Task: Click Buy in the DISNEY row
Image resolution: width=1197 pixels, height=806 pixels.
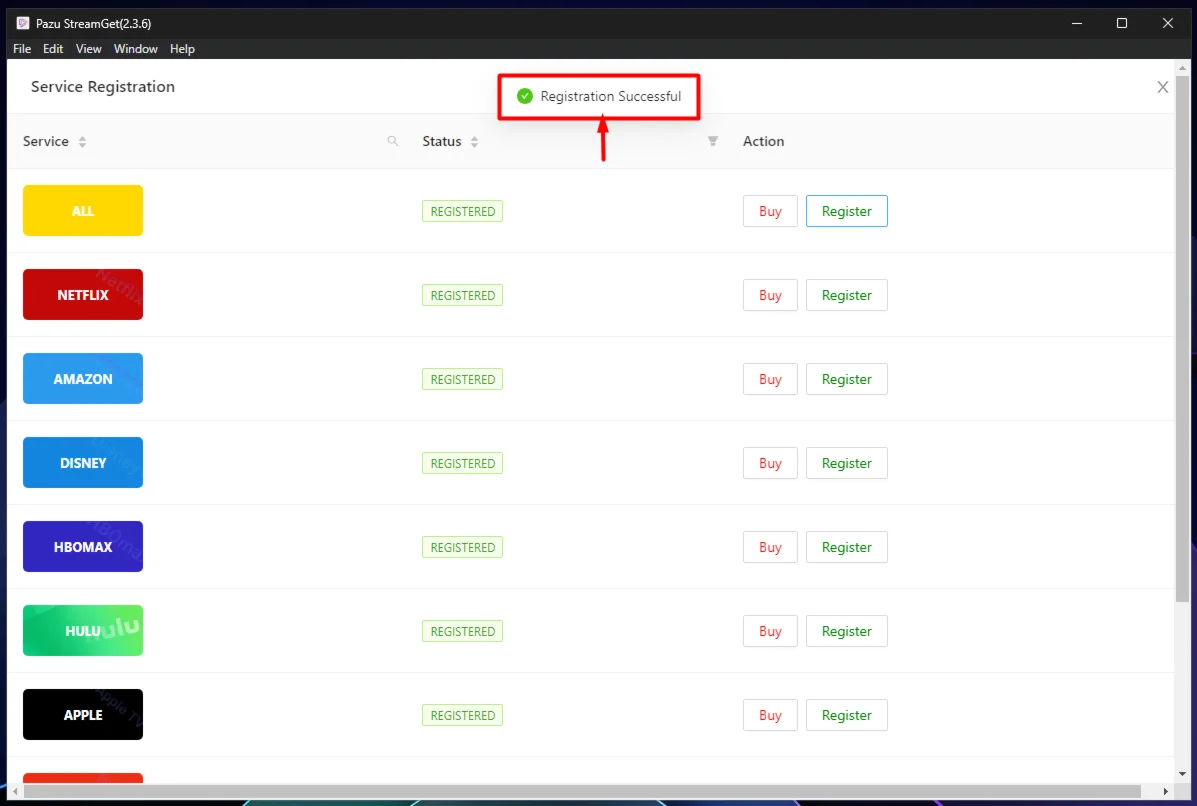Action: click(770, 463)
